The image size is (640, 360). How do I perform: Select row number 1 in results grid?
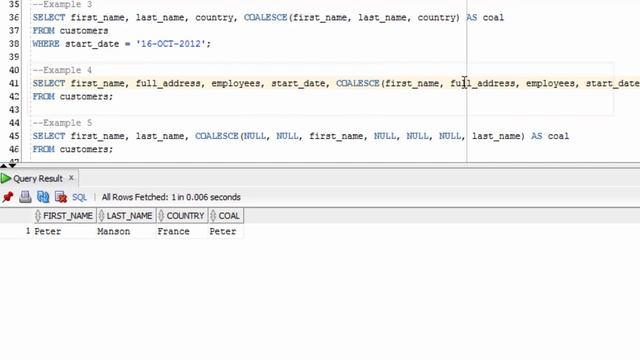28,231
